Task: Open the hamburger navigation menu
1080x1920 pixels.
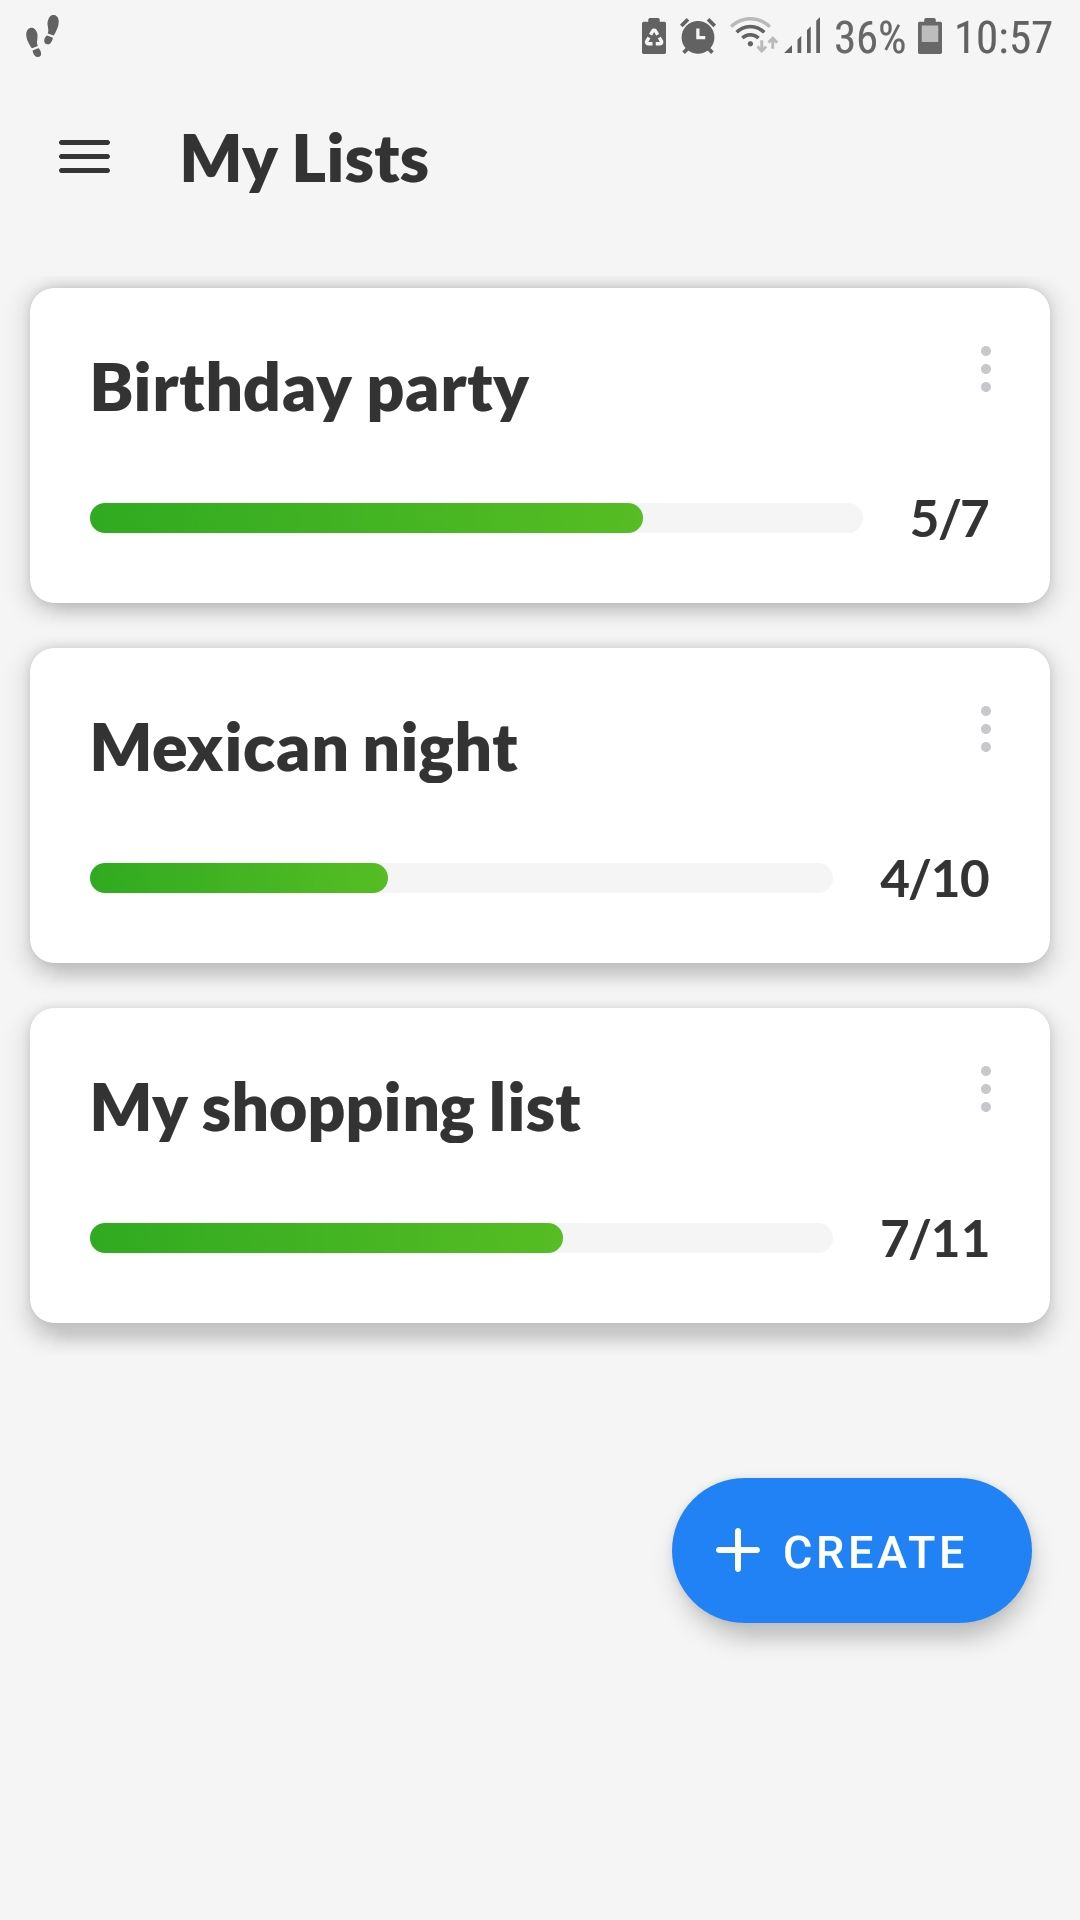Action: click(x=85, y=157)
